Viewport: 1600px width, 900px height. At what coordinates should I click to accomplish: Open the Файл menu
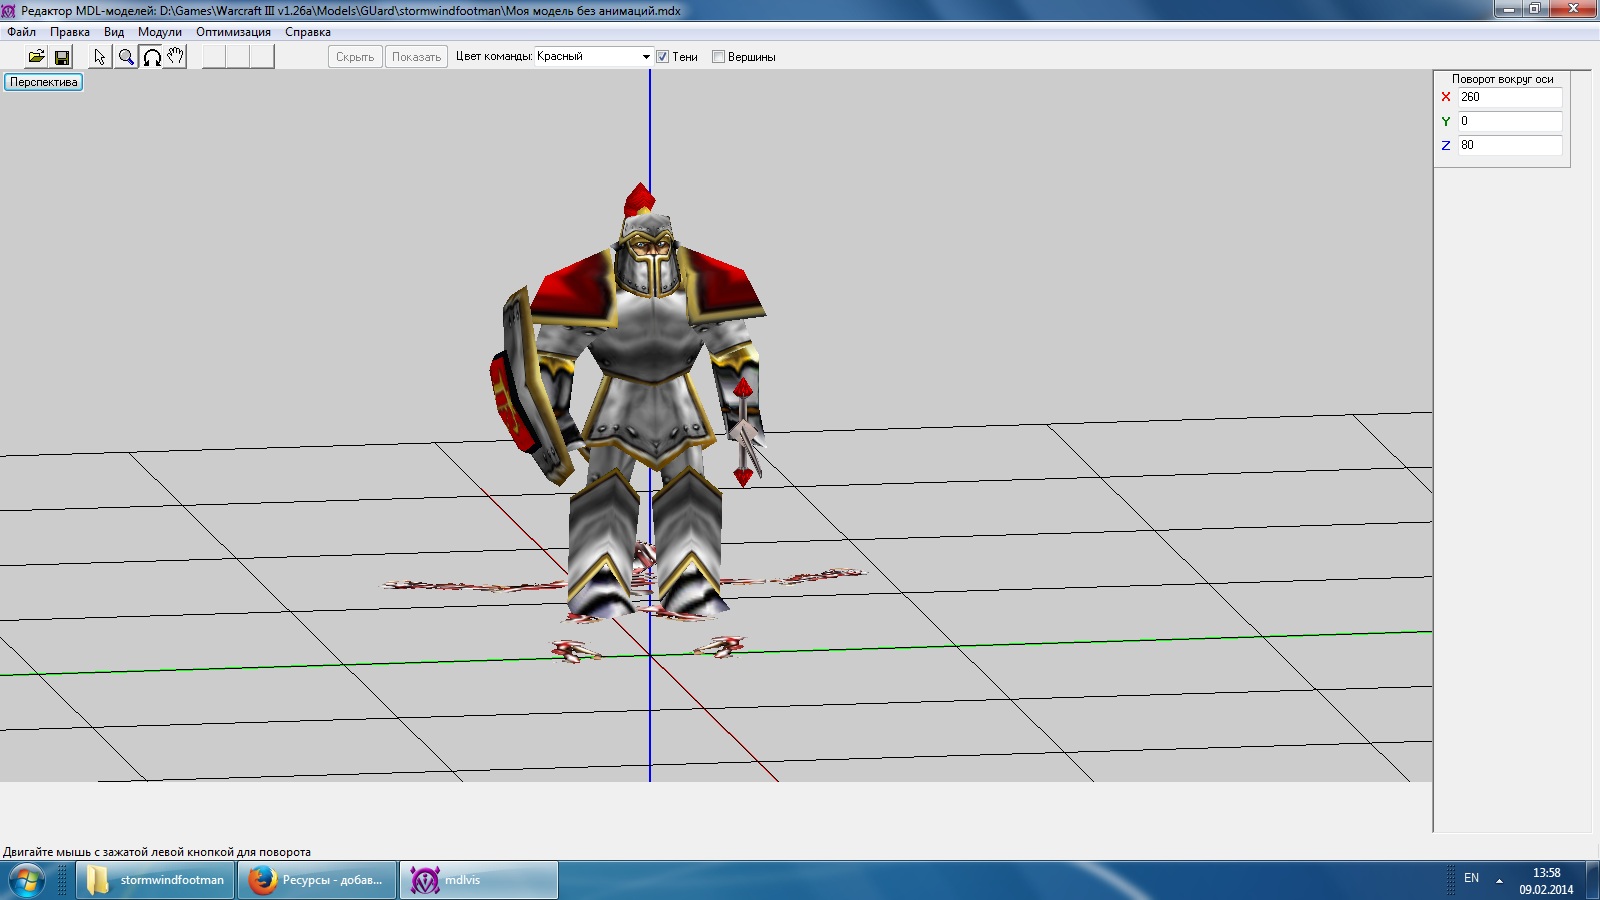coord(21,32)
